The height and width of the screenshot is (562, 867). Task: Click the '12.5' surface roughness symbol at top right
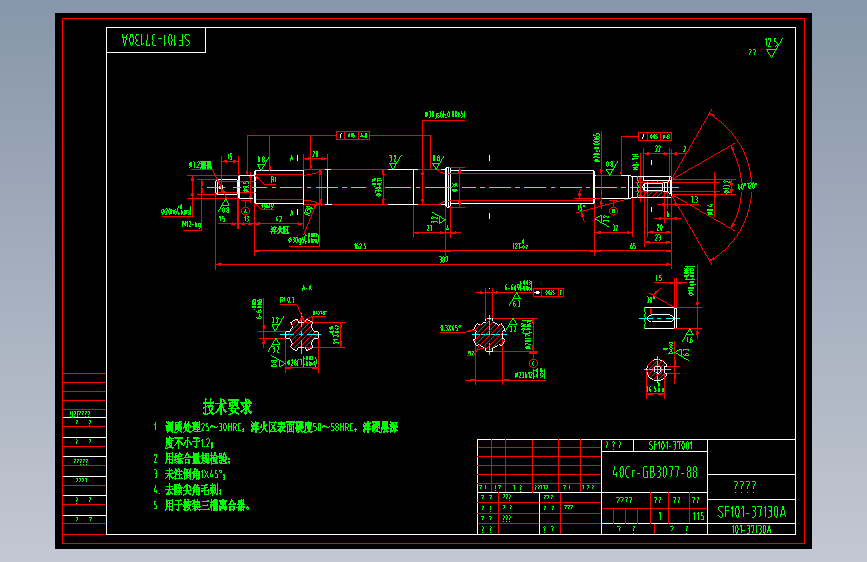[774, 47]
